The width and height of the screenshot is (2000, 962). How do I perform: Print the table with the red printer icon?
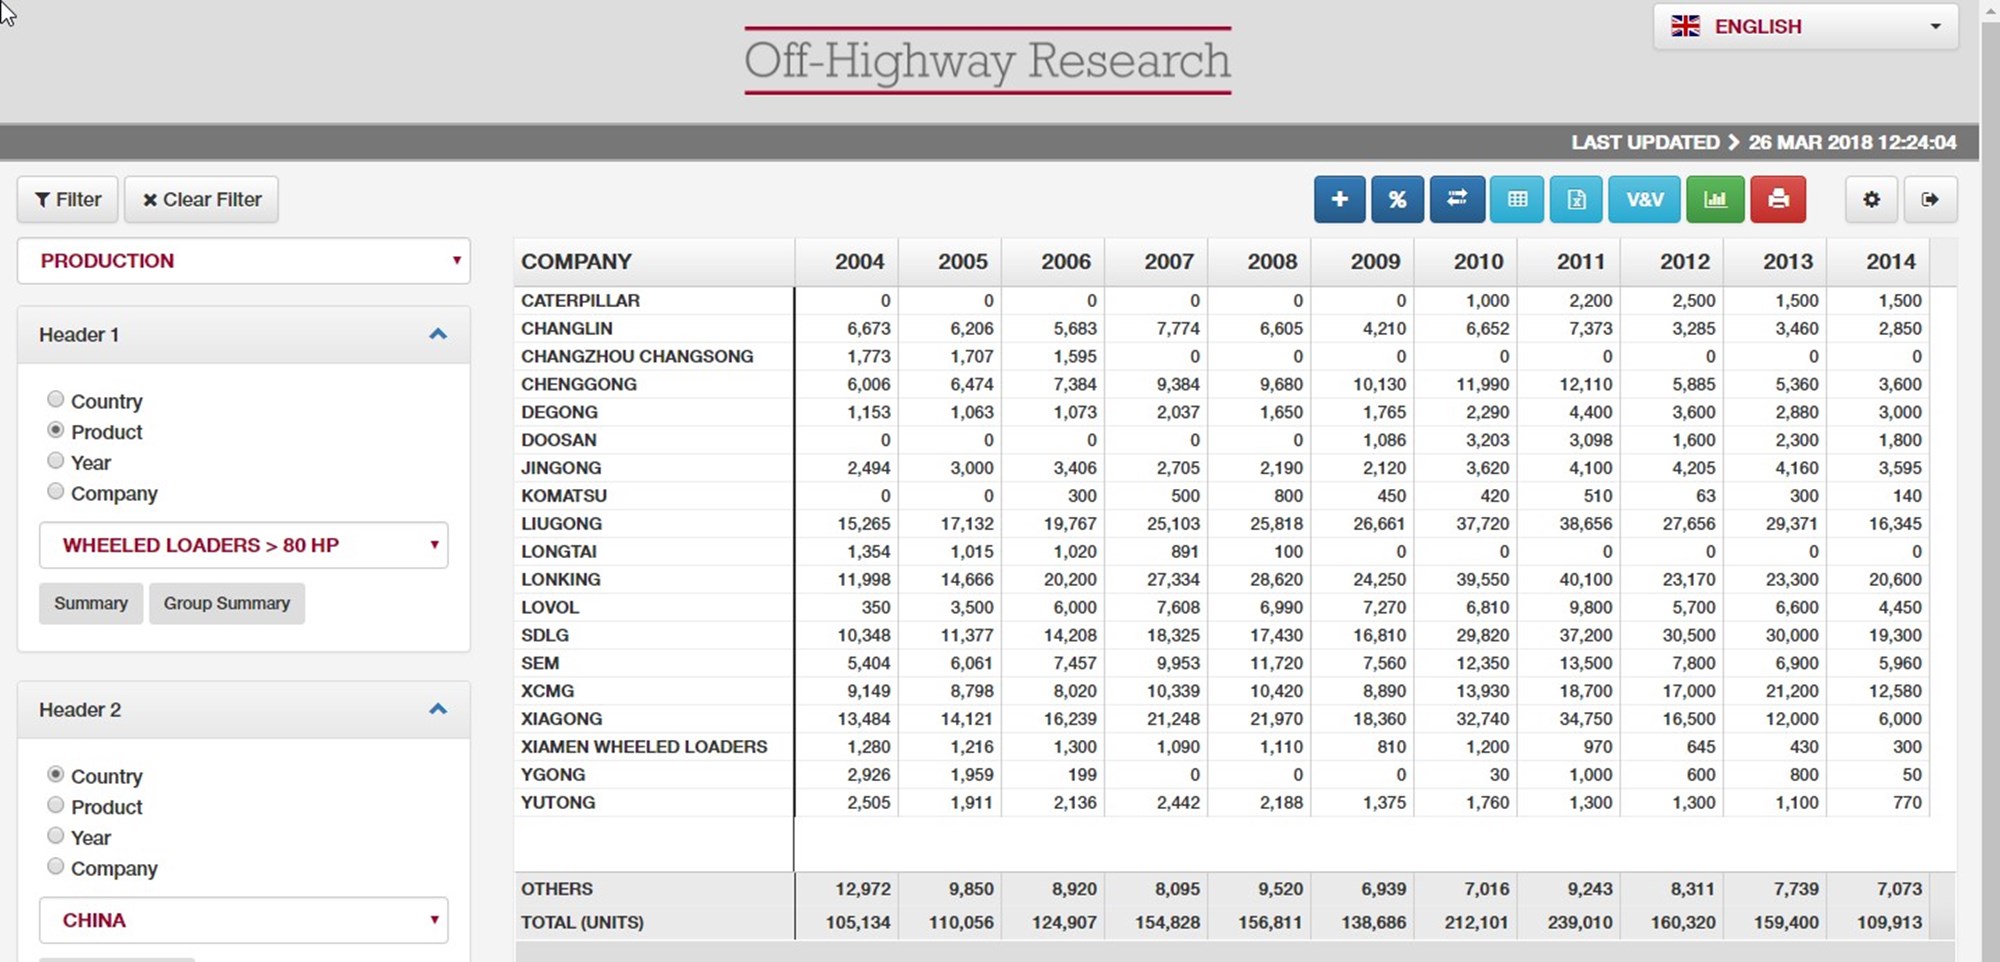tap(1778, 199)
